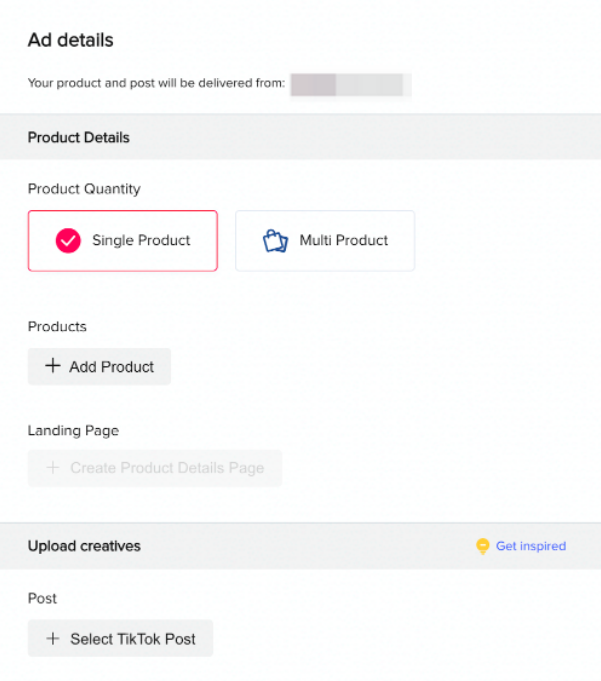Click the Landing Page label
This screenshot has width=601, height=681.
tap(73, 430)
